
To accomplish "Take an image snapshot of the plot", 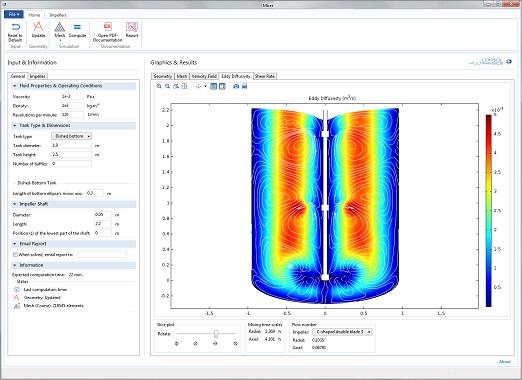I will point(236,86).
